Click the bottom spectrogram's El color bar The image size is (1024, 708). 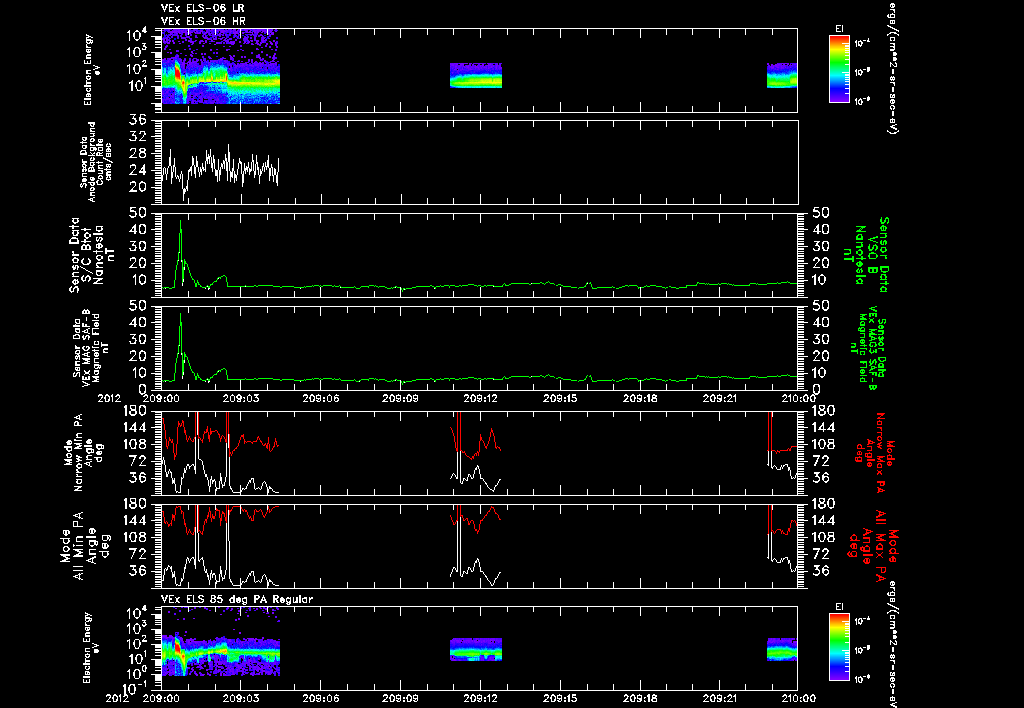(x=839, y=647)
